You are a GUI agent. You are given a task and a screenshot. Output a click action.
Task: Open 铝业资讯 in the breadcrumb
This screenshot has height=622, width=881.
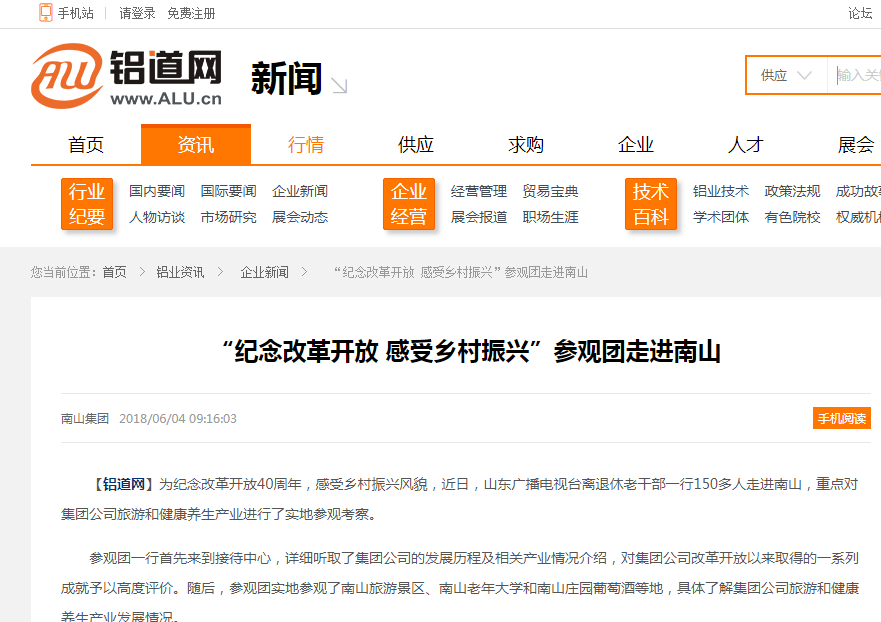180,272
